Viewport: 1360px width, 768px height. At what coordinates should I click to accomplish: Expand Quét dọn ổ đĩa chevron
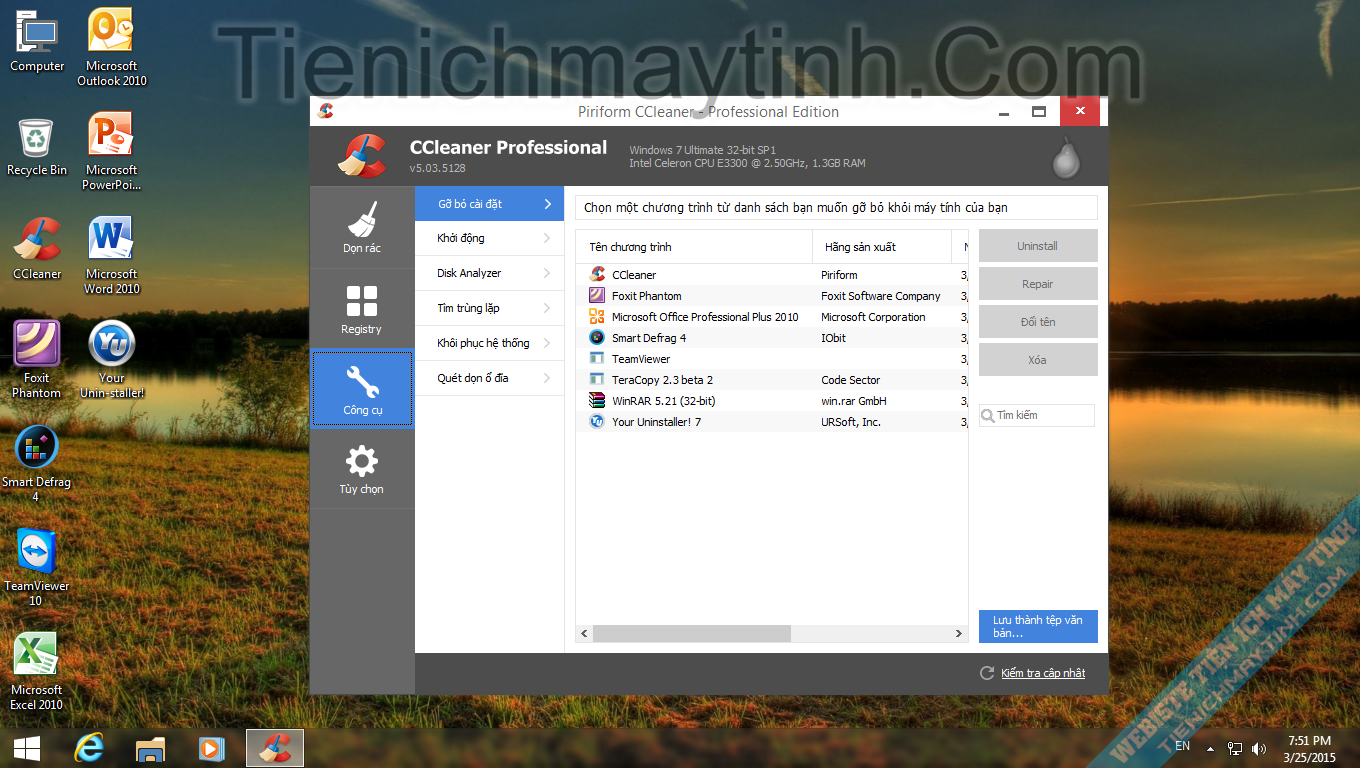(547, 378)
